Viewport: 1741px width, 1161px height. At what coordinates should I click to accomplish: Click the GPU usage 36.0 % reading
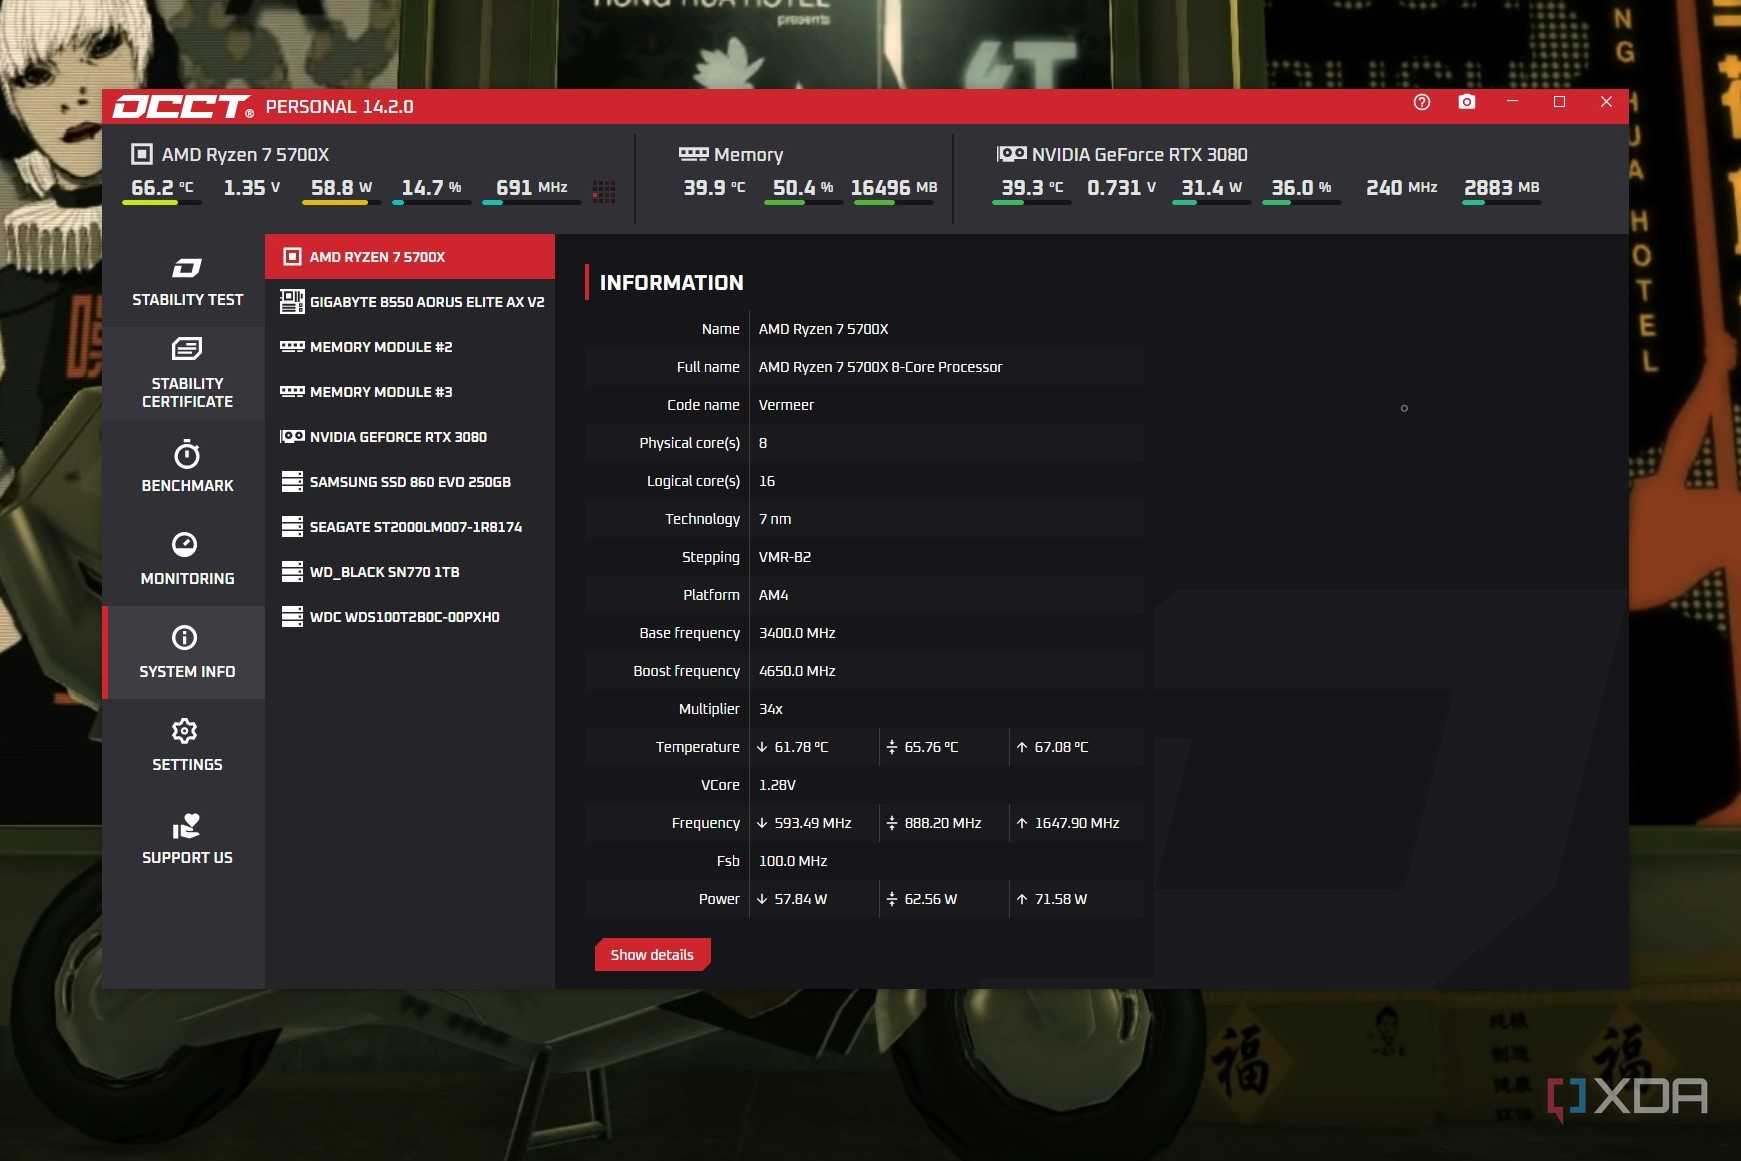tap(1301, 188)
